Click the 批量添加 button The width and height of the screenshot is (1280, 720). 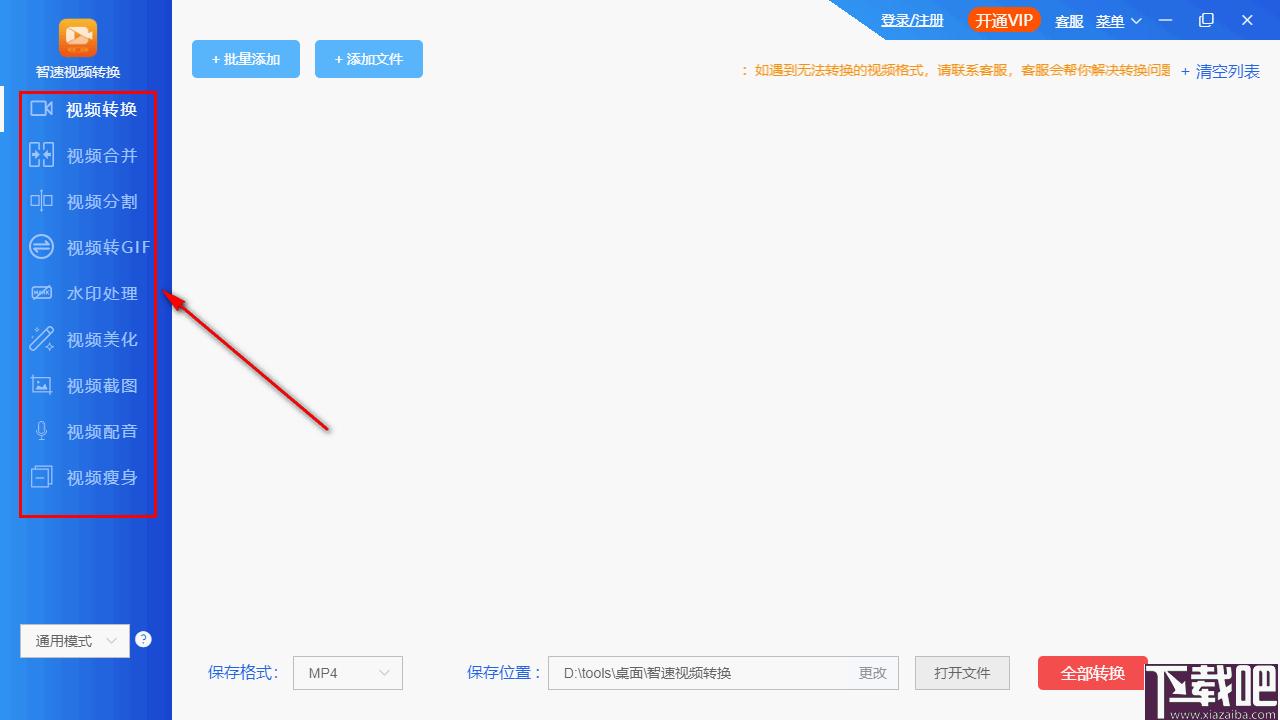246,59
